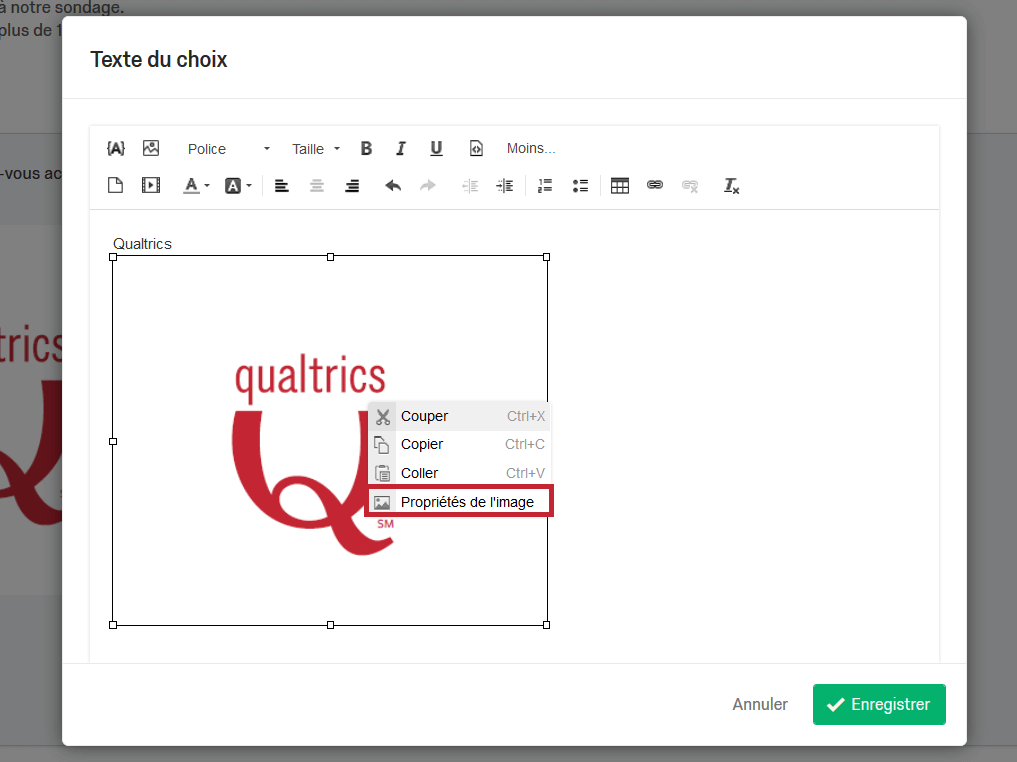Choose Coller from the context menu

tap(459, 473)
